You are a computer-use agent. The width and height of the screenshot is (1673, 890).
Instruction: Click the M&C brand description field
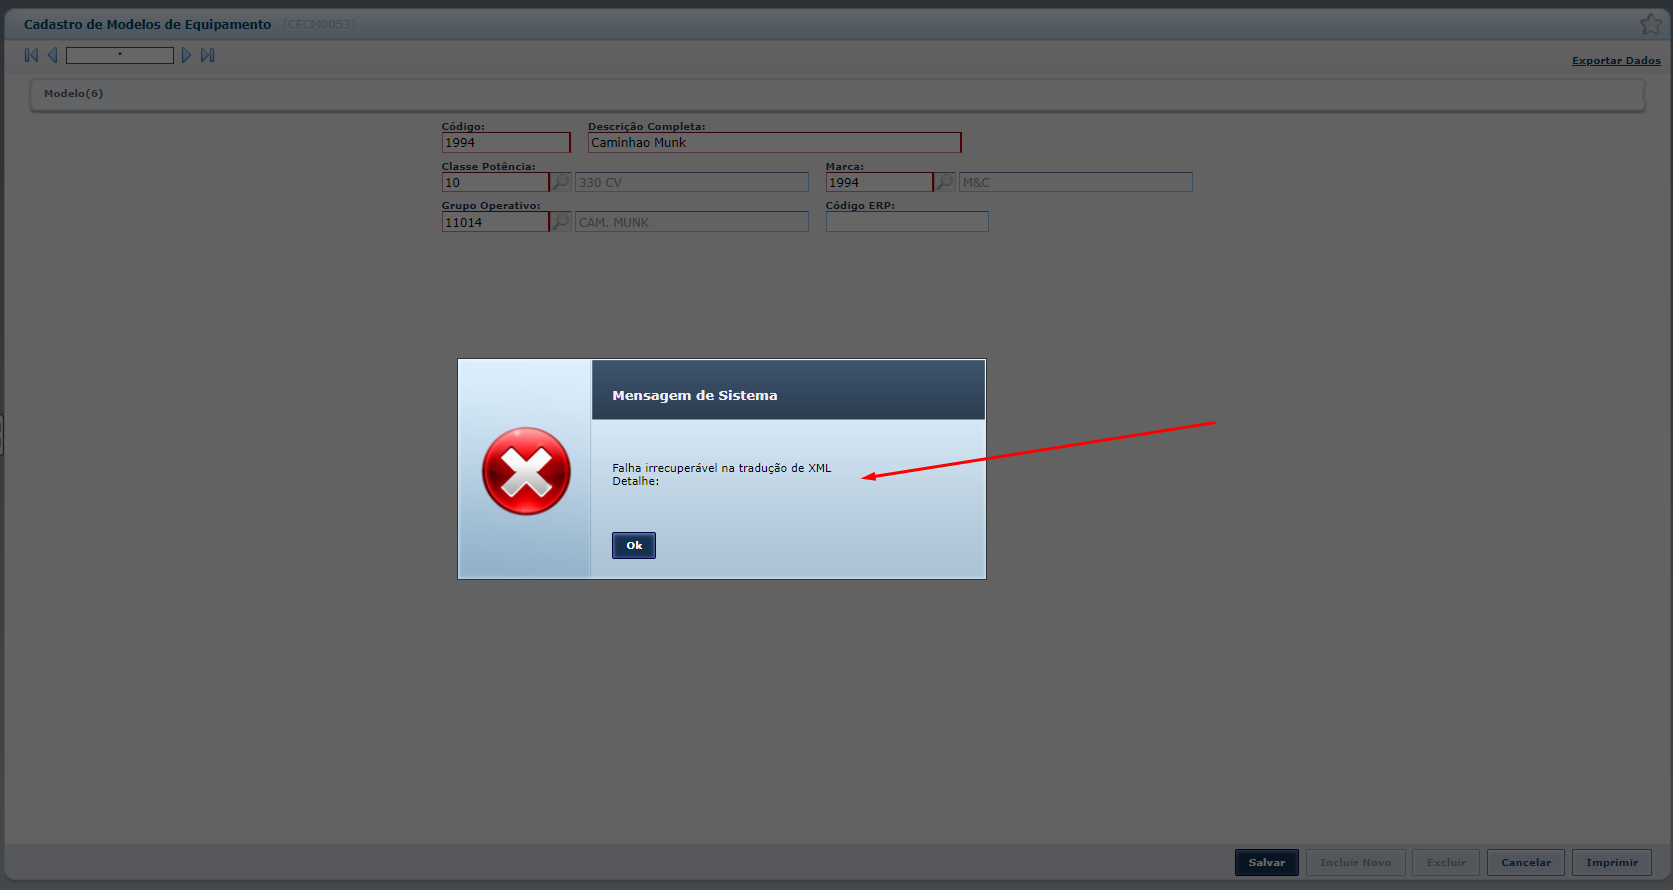[1076, 182]
